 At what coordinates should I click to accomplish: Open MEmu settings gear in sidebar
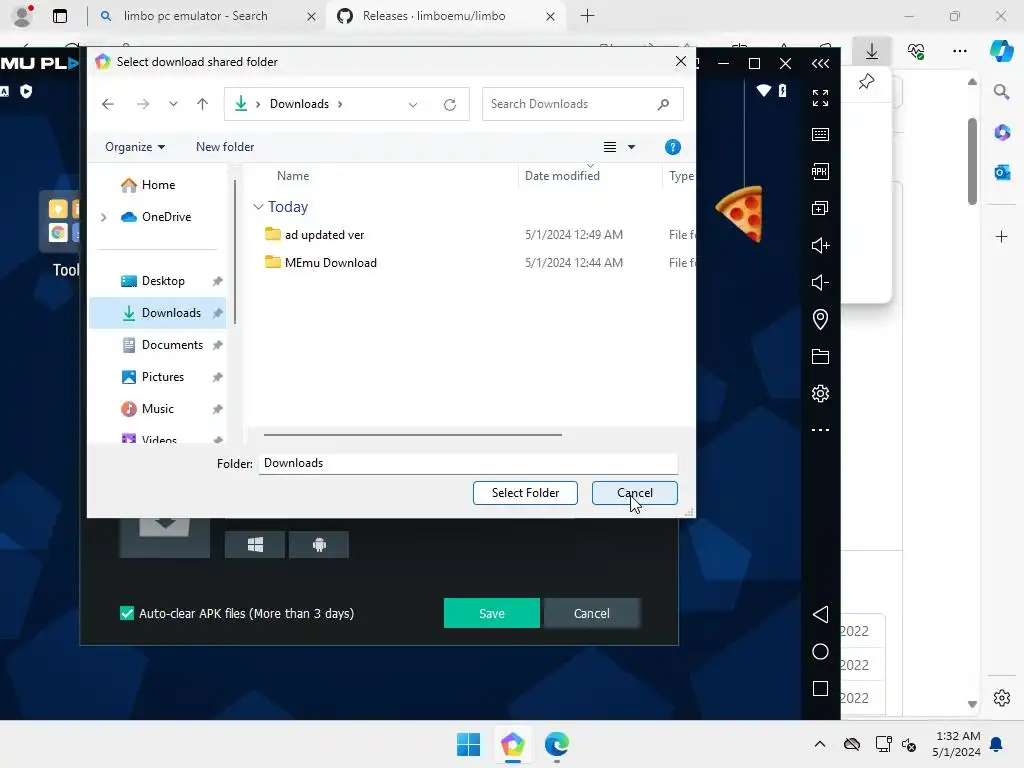[820, 393]
